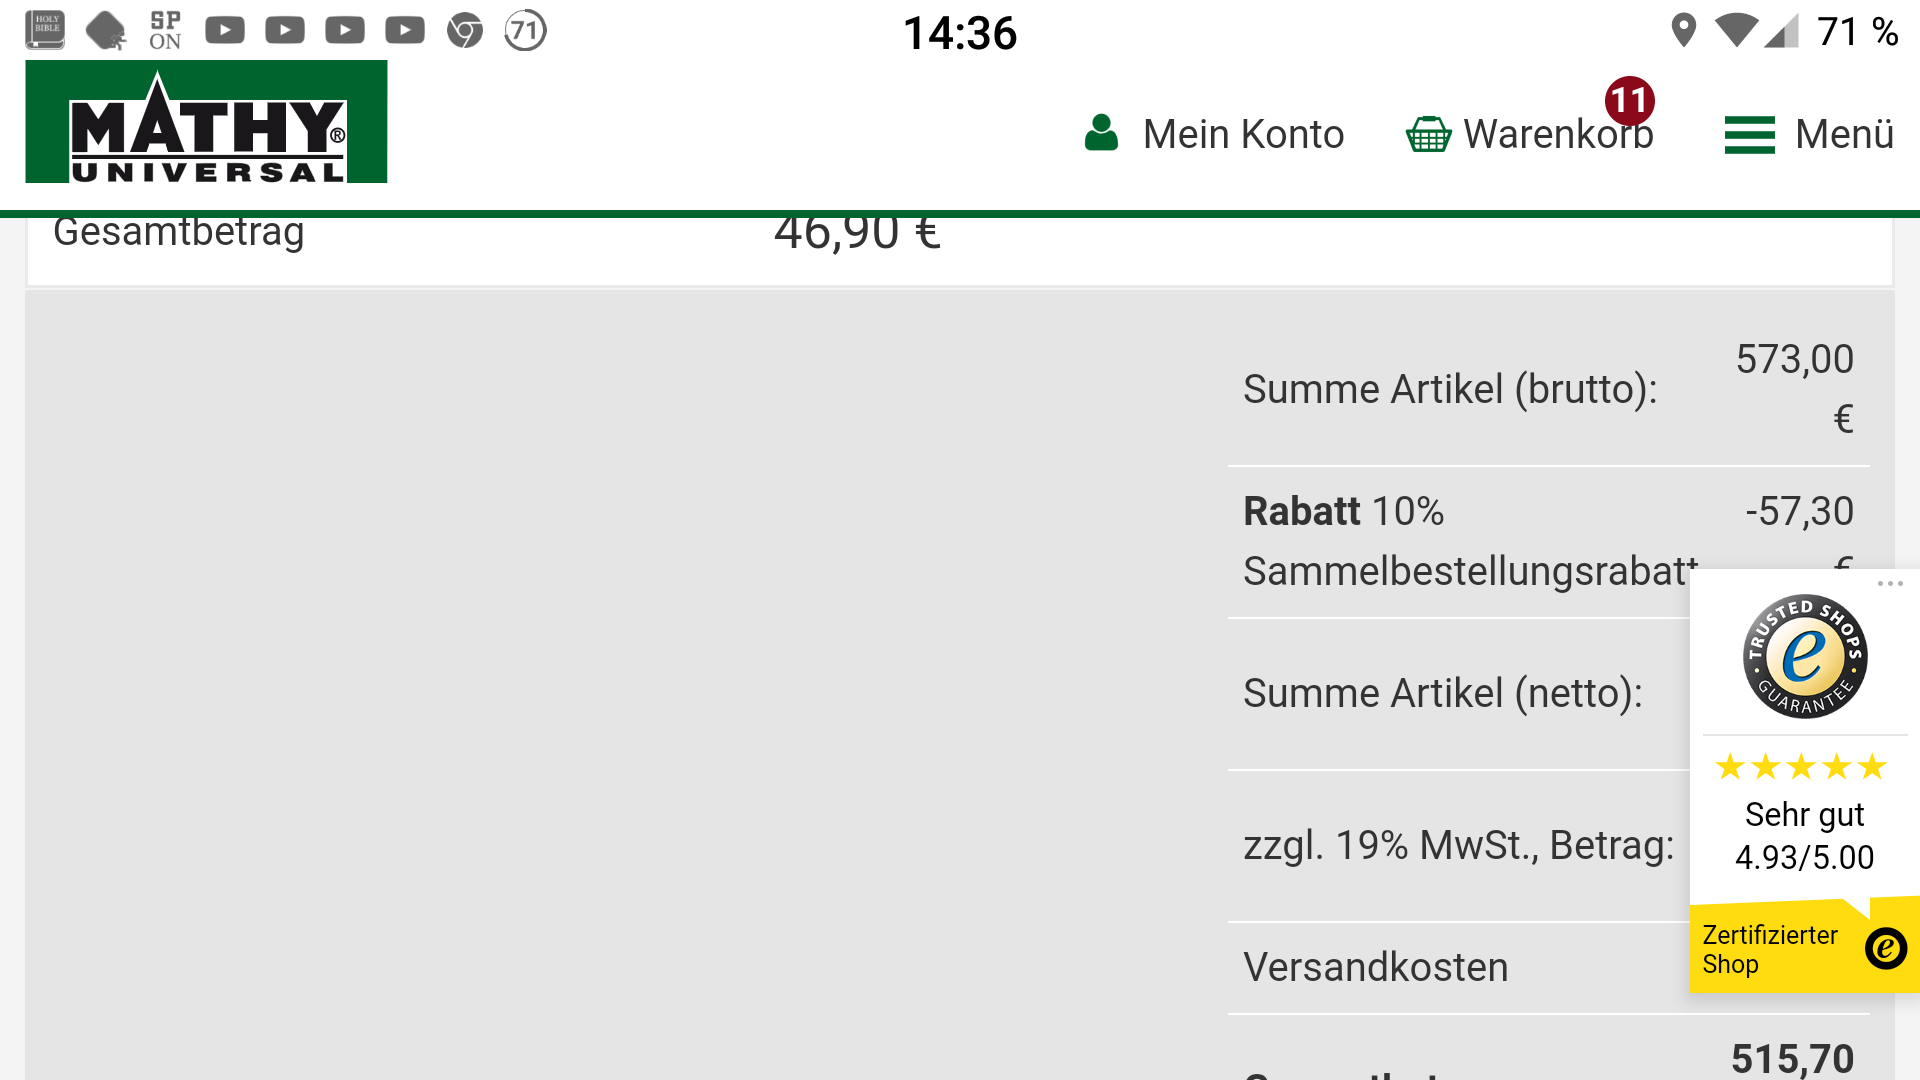Click the green shopping basket icon
1920x1080 pixels.
1428,134
